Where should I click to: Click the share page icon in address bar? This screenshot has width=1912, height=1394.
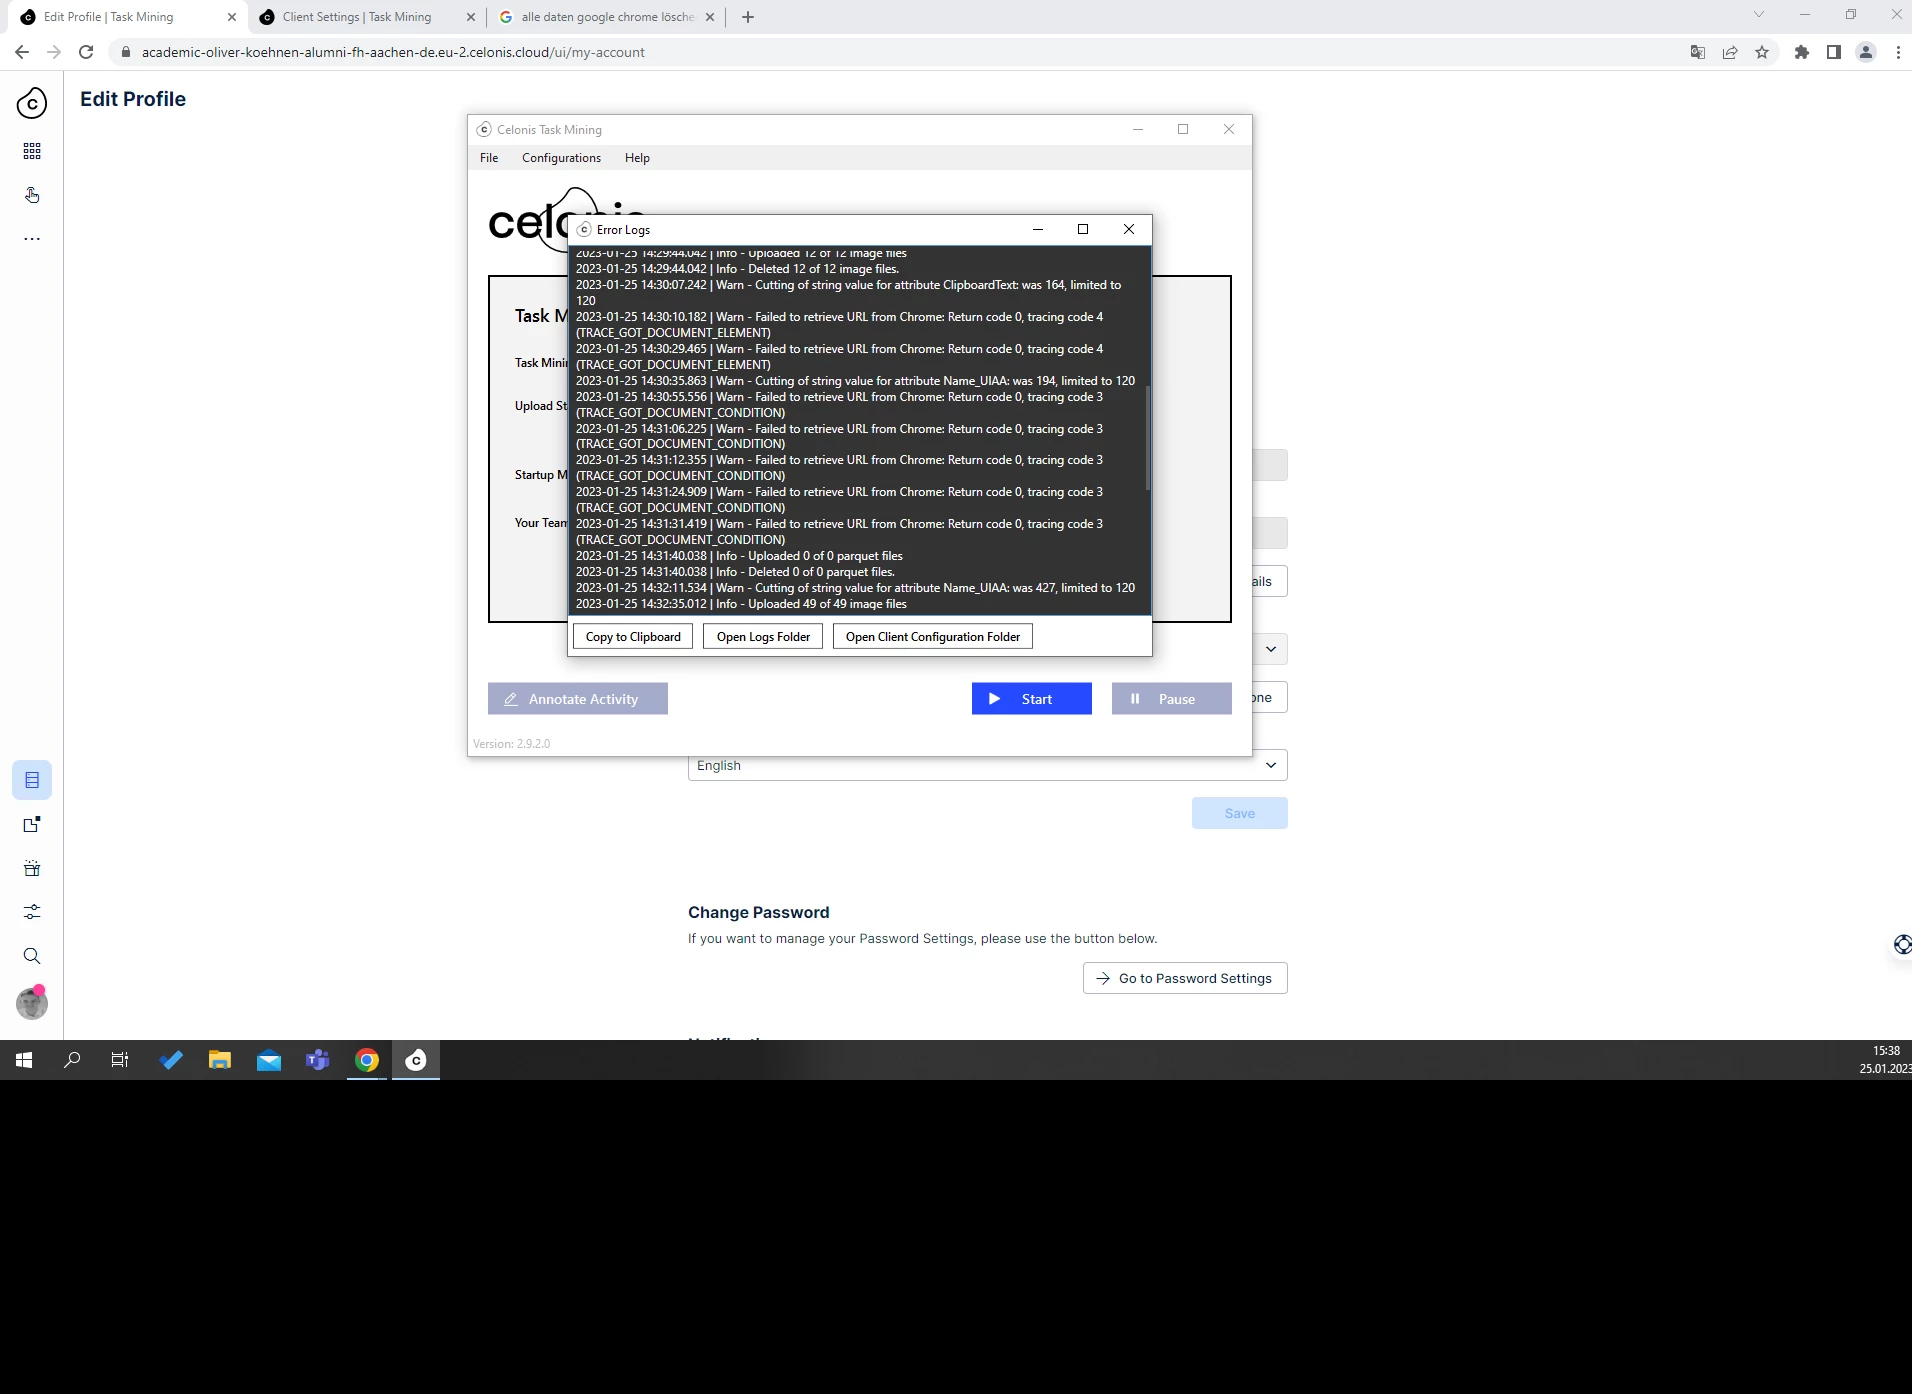click(1730, 52)
